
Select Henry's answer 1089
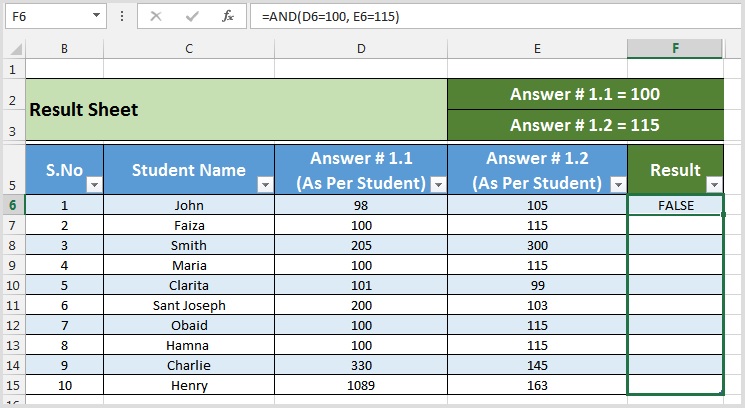[361, 385]
